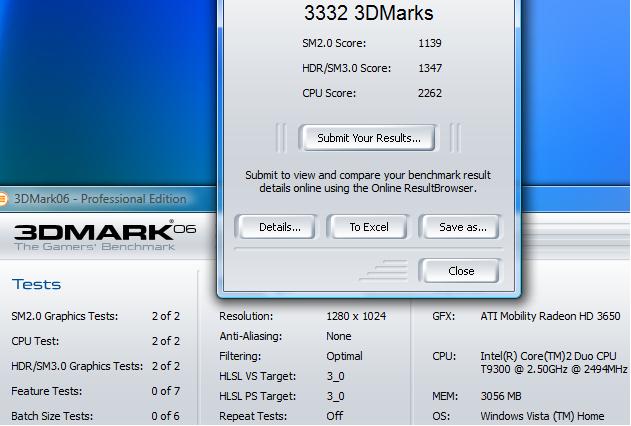Choose Save as to store results
The height and width of the screenshot is (426, 631).
pyautogui.click(x=461, y=227)
